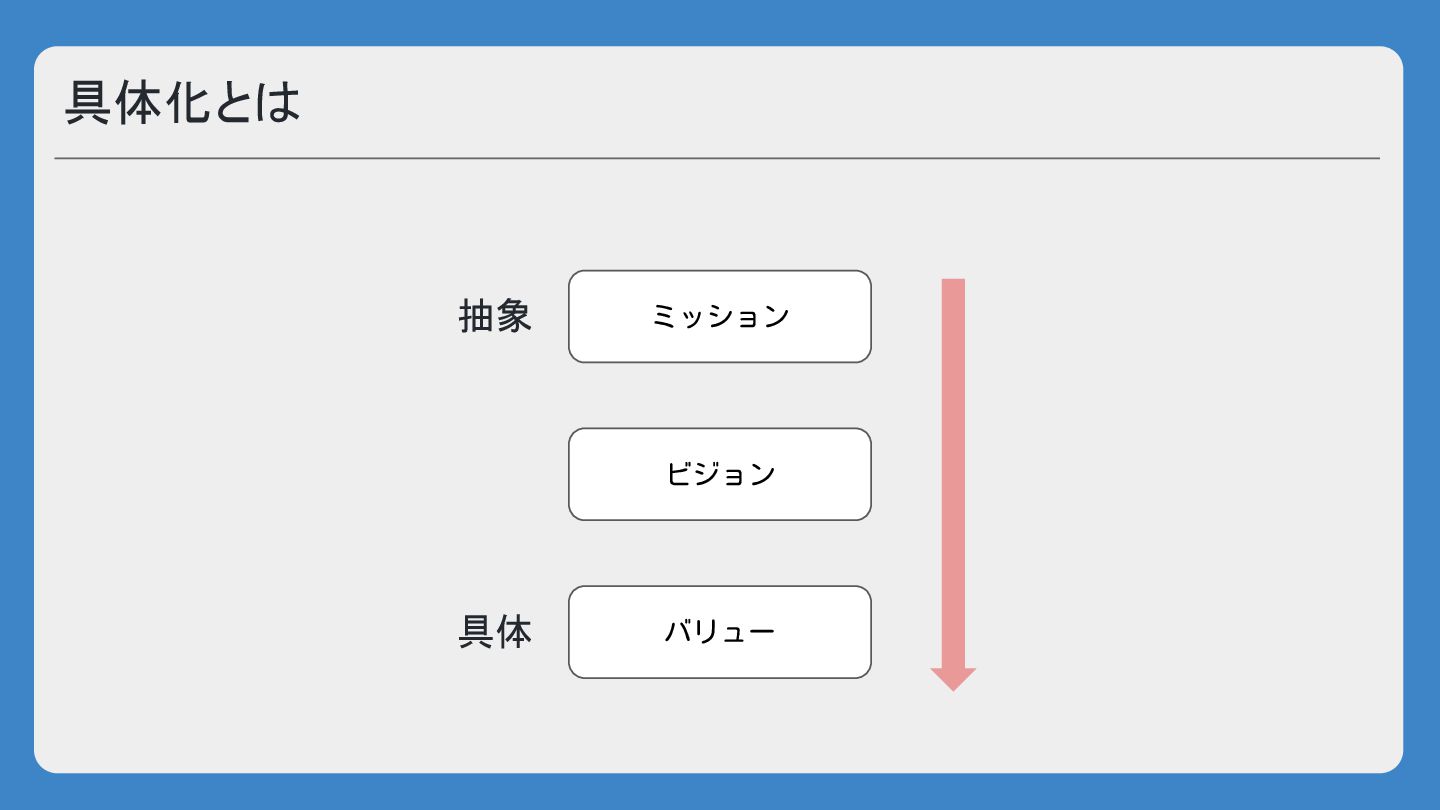Click the 具 character in the title

click(88, 102)
